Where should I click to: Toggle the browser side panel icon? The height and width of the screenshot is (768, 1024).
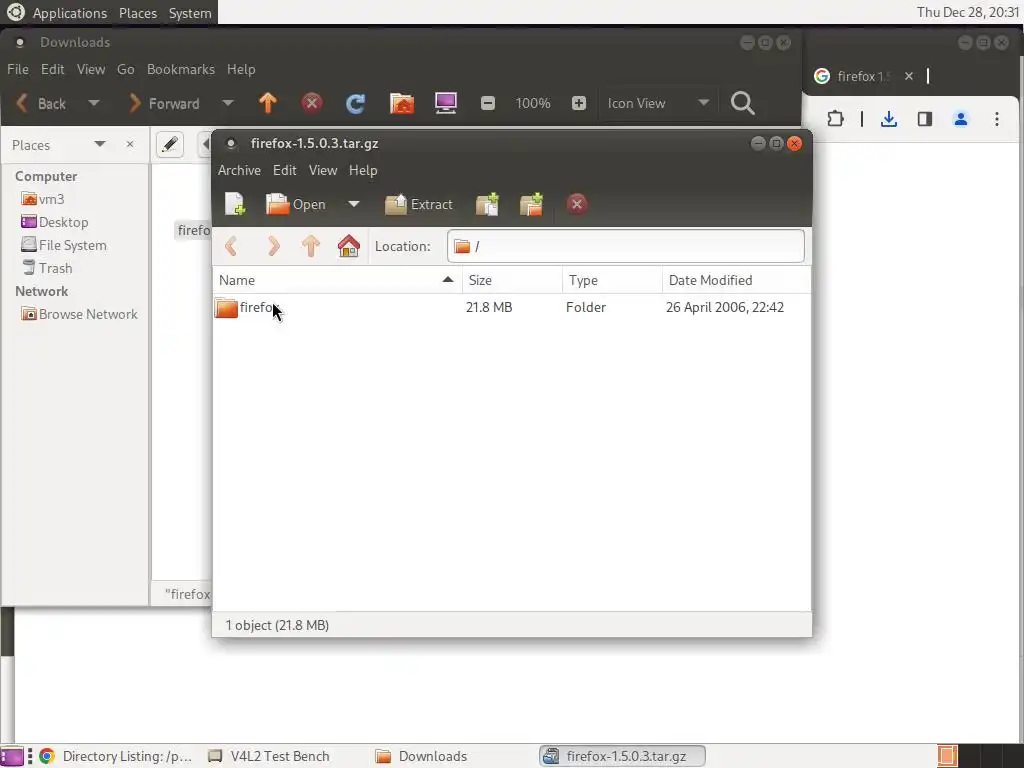click(x=925, y=119)
